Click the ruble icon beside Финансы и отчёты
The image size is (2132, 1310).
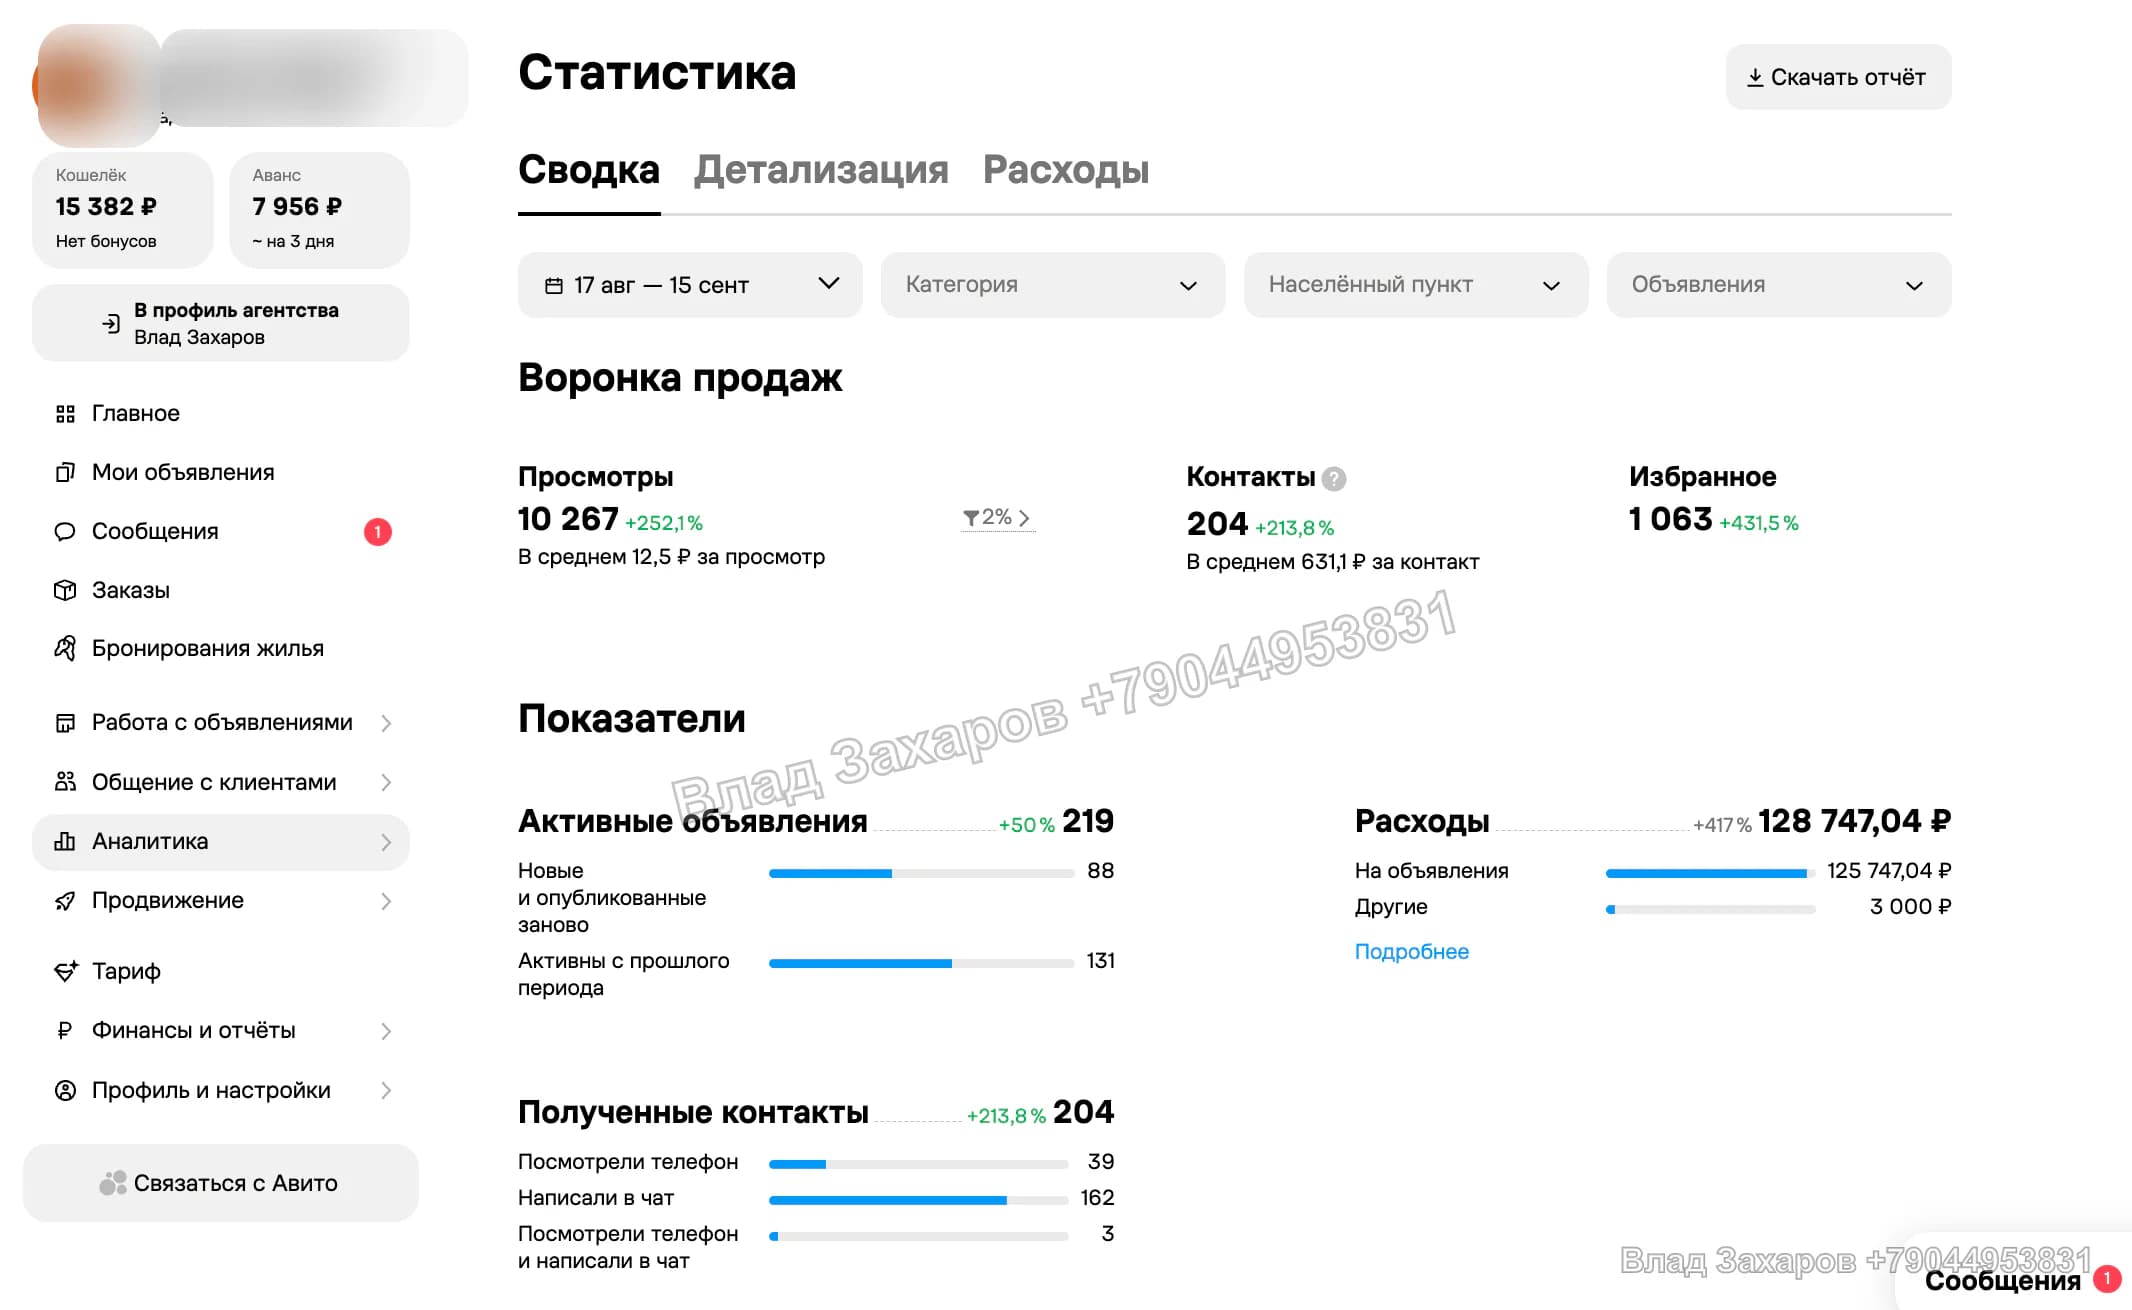65,1030
